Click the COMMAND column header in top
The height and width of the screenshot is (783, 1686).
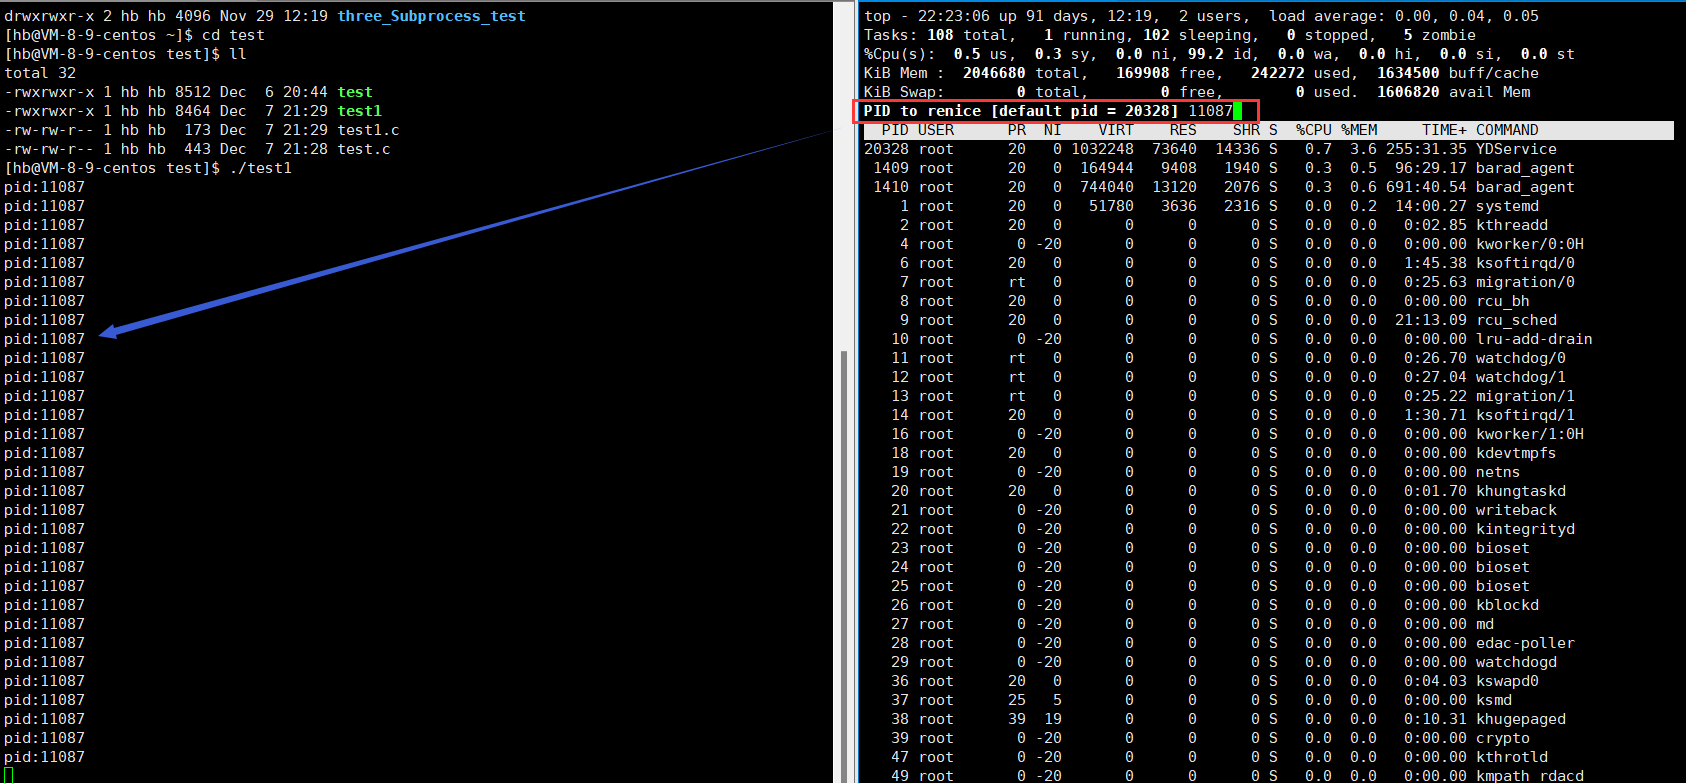click(1507, 130)
